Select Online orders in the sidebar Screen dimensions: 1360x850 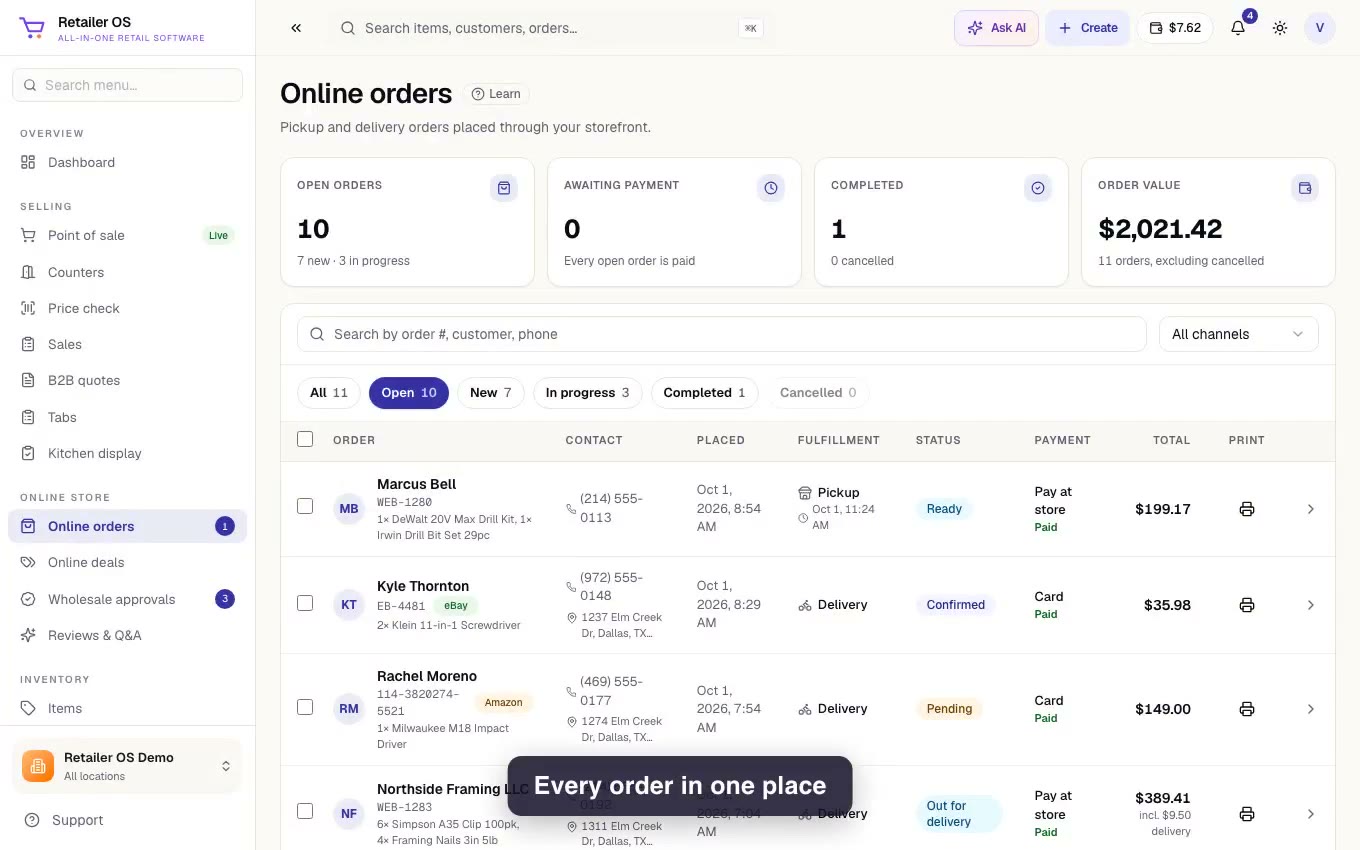click(127, 526)
